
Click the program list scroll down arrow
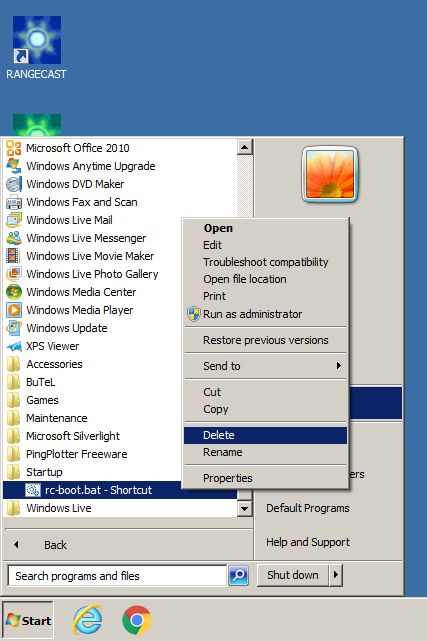pyautogui.click(x=244, y=509)
